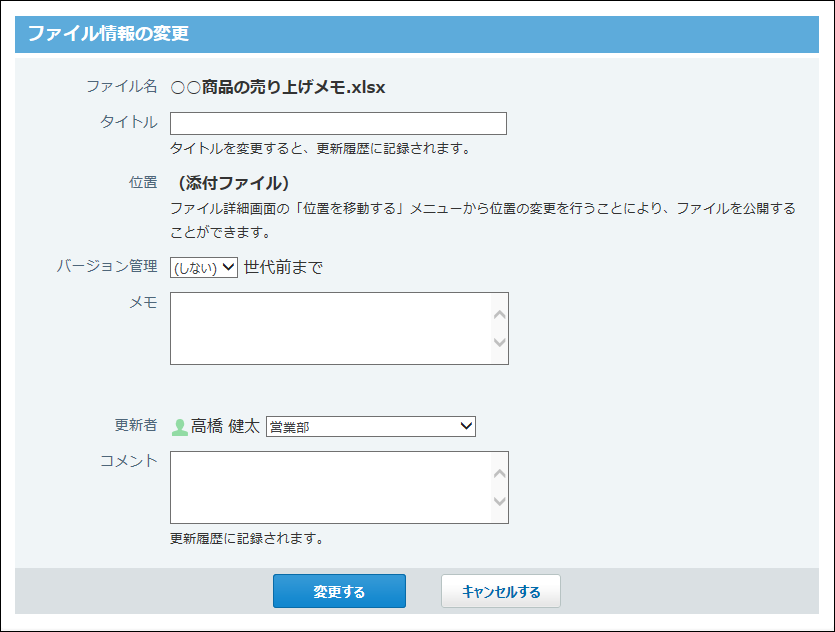Click the comment box scroll-up arrow

[500, 473]
